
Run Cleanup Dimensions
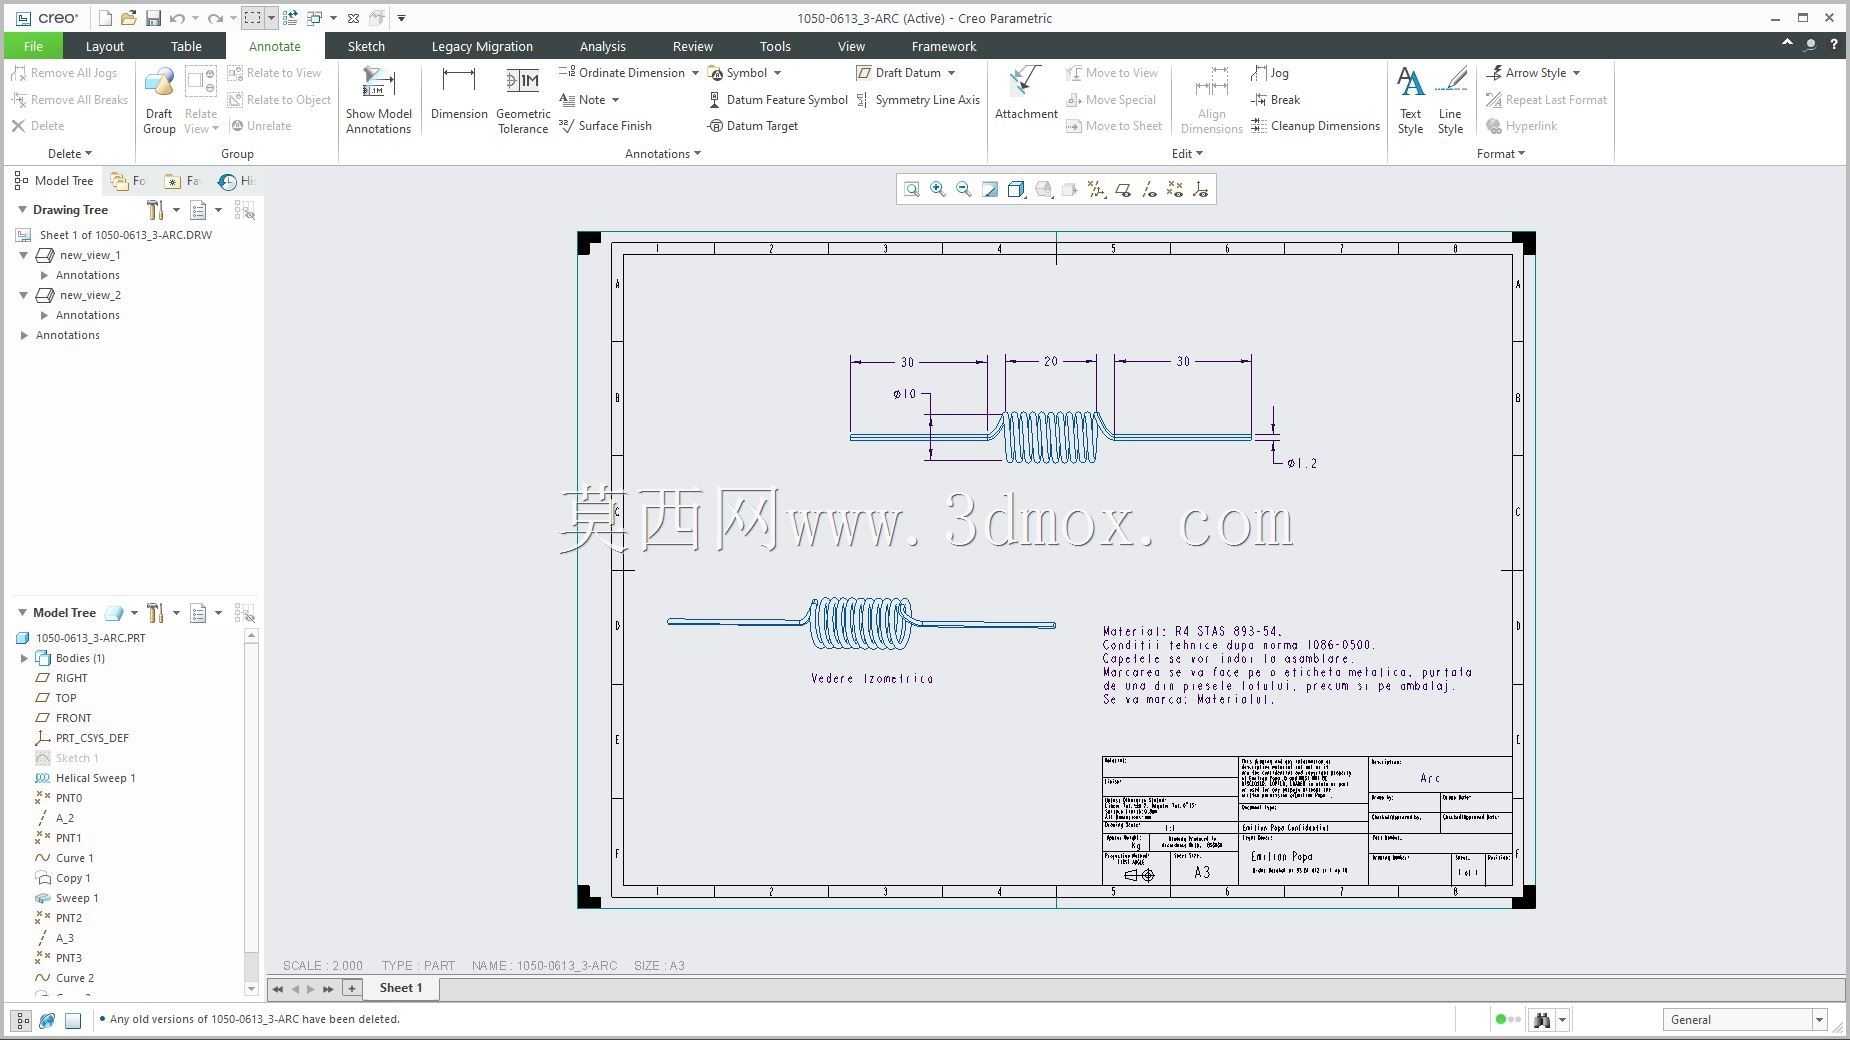[1315, 126]
